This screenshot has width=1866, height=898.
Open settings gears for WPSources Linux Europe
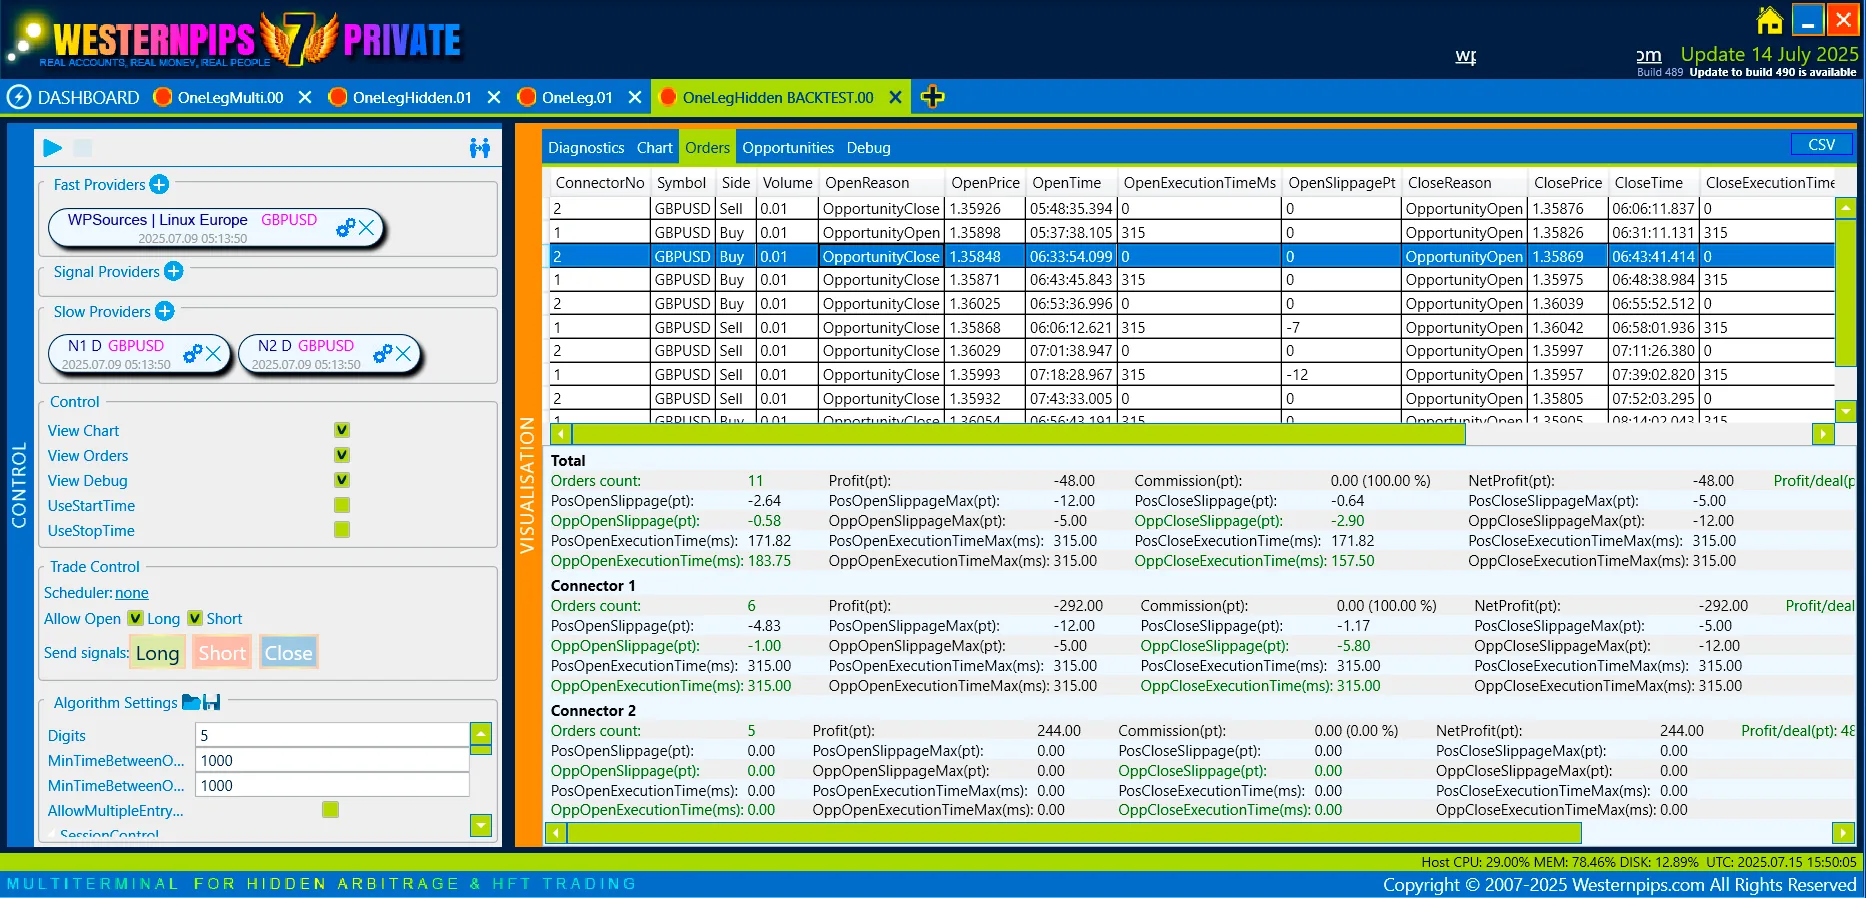346,227
